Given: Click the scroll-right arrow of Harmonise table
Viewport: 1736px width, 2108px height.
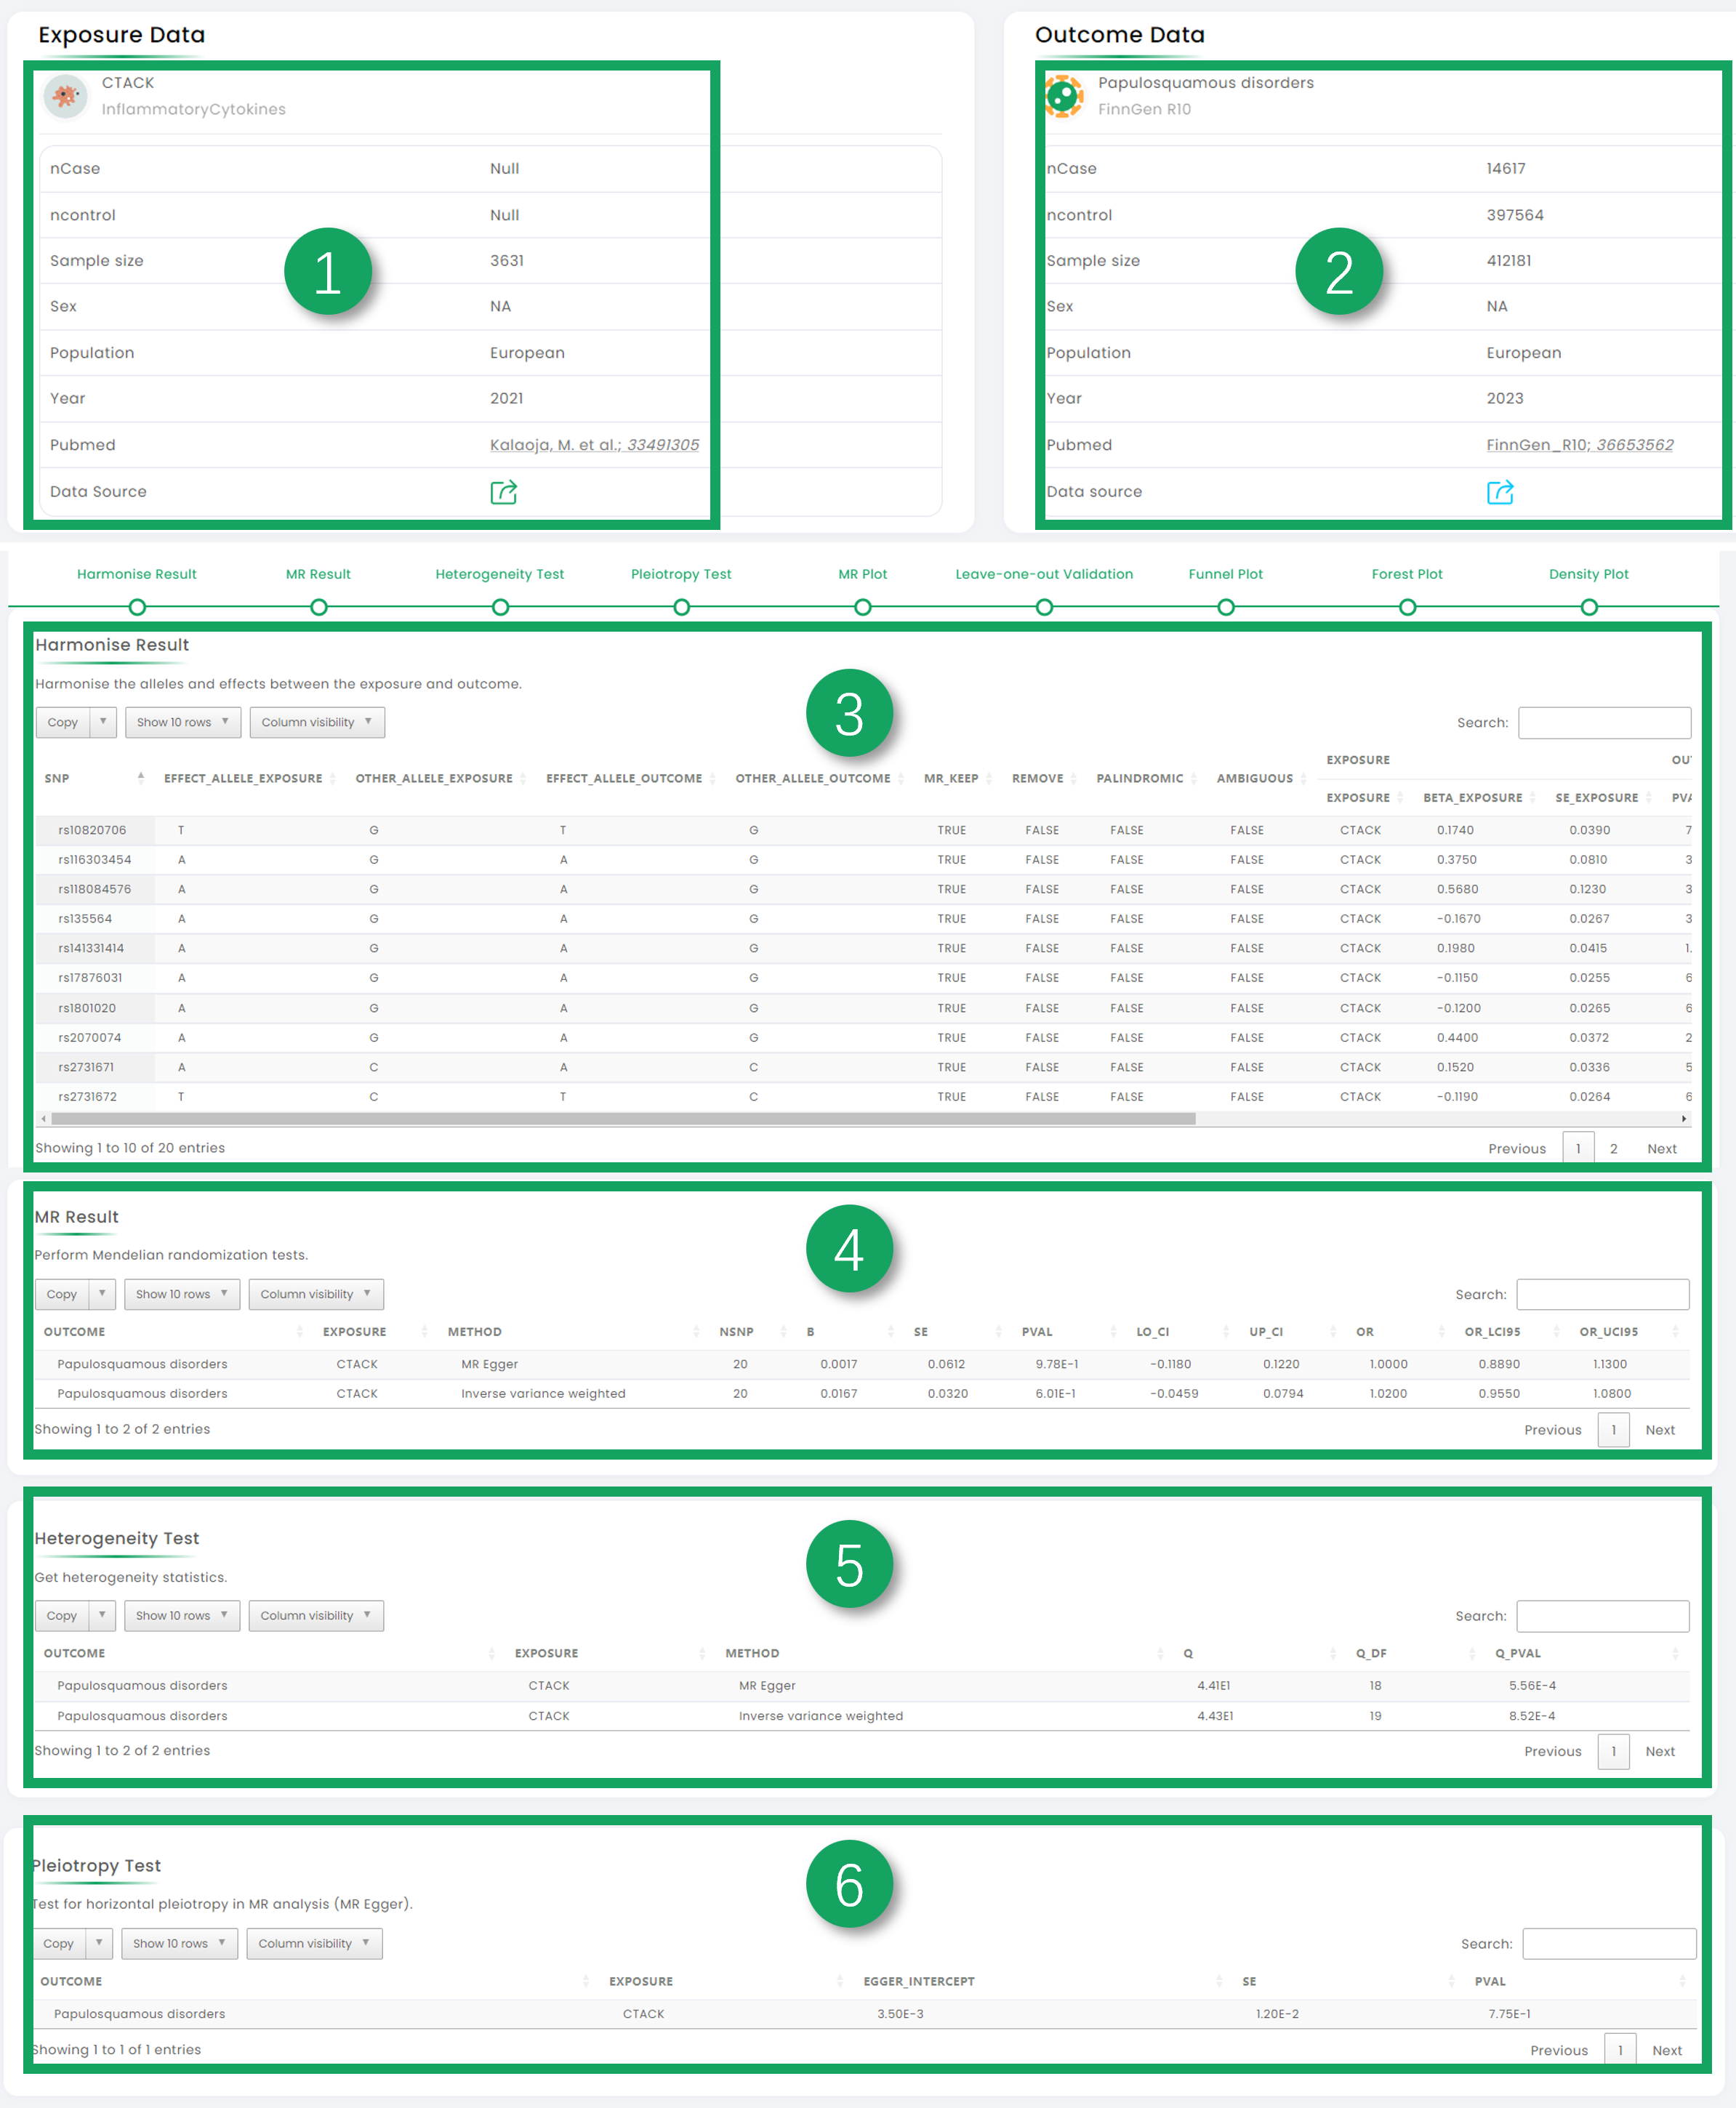Looking at the screenshot, I should [1684, 1119].
